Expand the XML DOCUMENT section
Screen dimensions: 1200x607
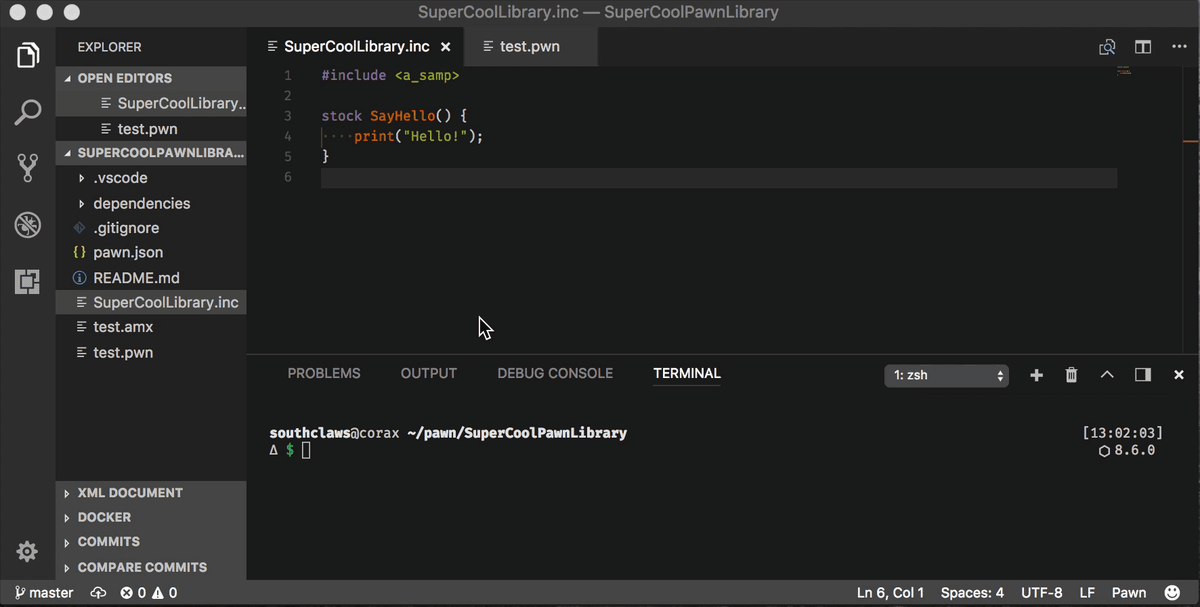click(151, 493)
